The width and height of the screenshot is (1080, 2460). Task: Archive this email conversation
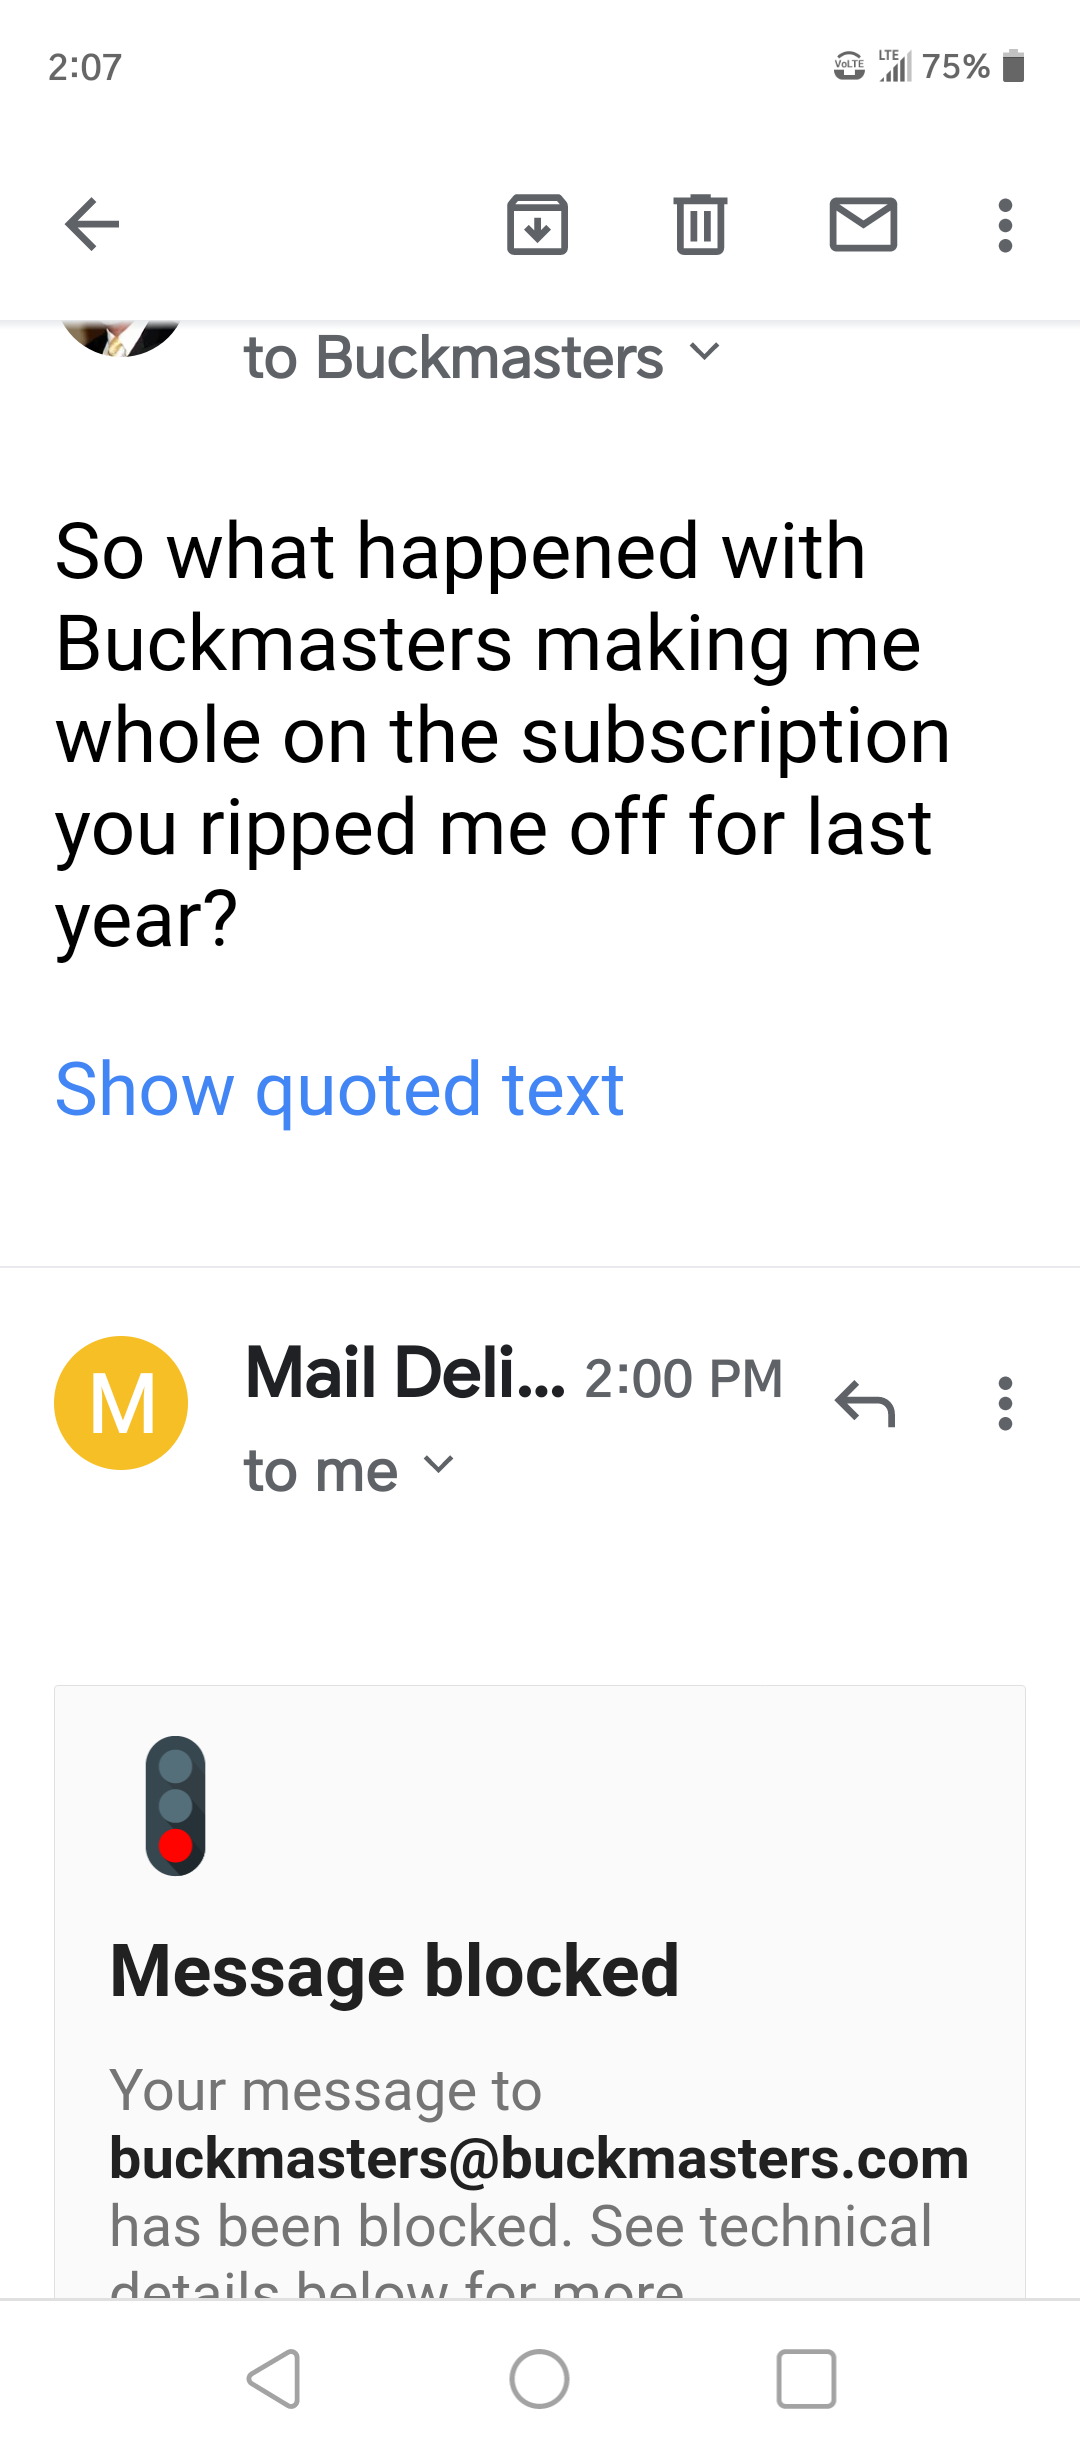click(537, 225)
